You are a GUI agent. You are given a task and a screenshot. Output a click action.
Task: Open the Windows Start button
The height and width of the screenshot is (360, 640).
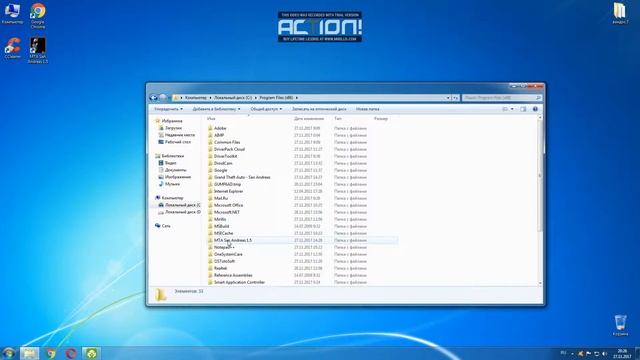[x=8, y=353]
